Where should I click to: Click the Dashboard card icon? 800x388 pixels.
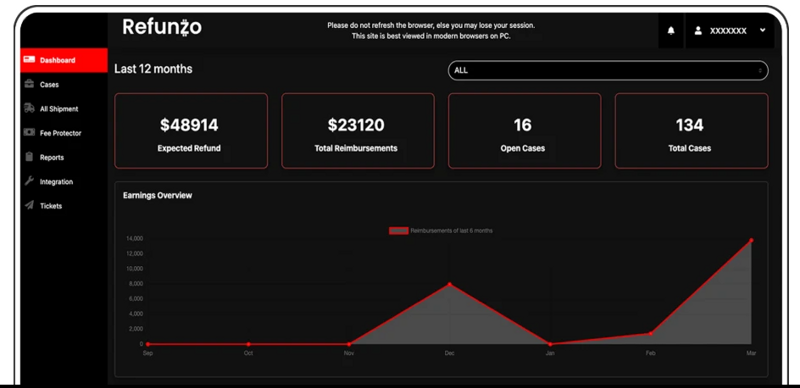(30, 60)
